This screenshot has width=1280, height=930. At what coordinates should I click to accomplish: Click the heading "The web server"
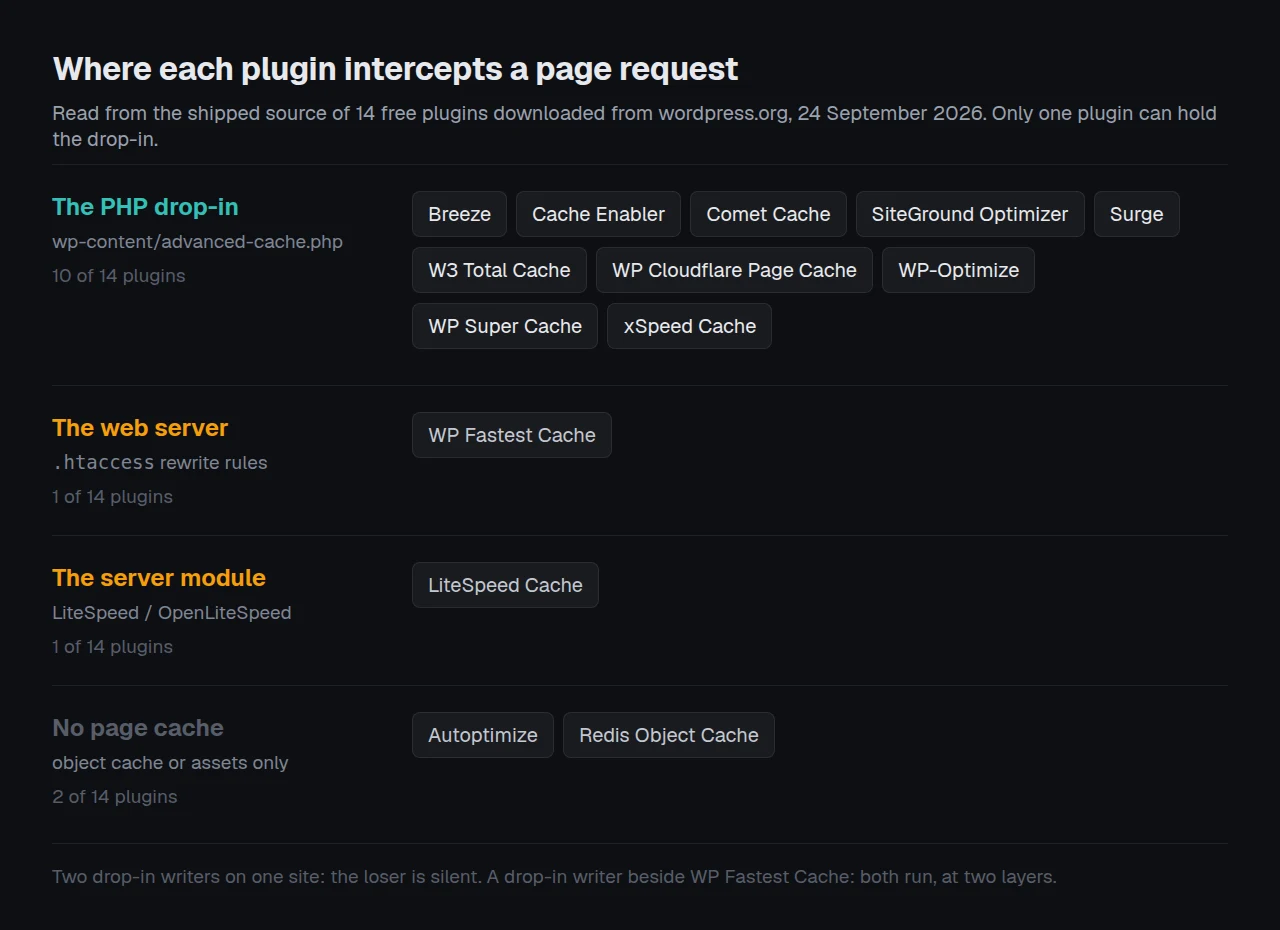click(140, 428)
